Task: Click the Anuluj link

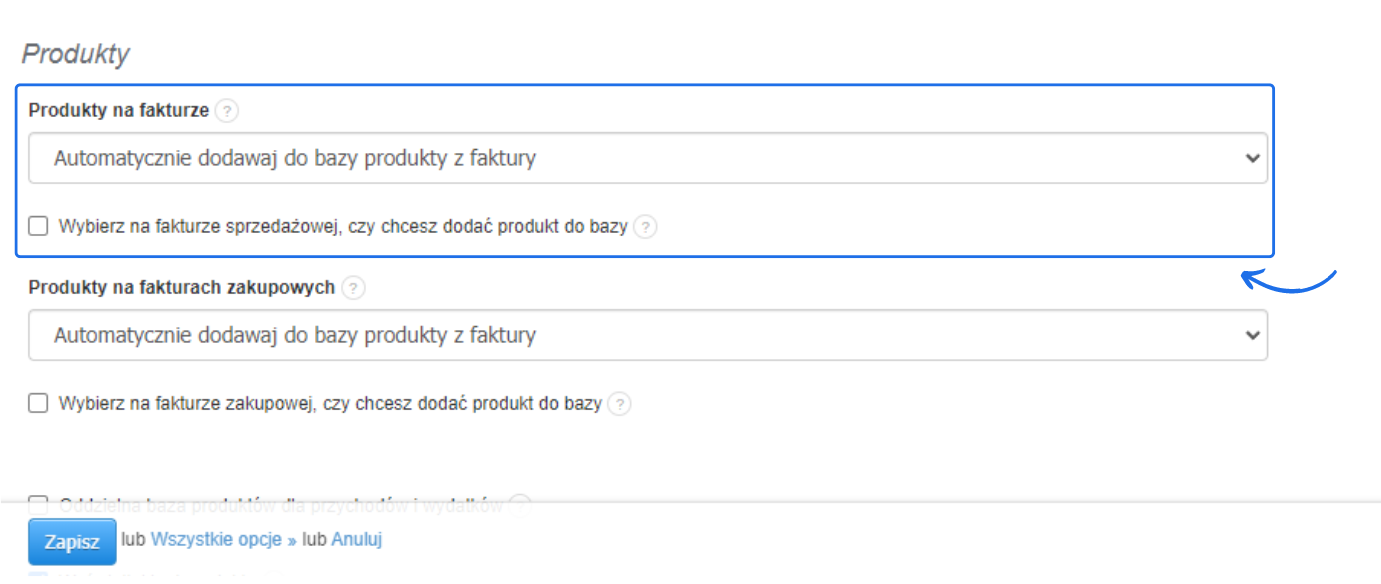Action: click(x=357, y=540)
